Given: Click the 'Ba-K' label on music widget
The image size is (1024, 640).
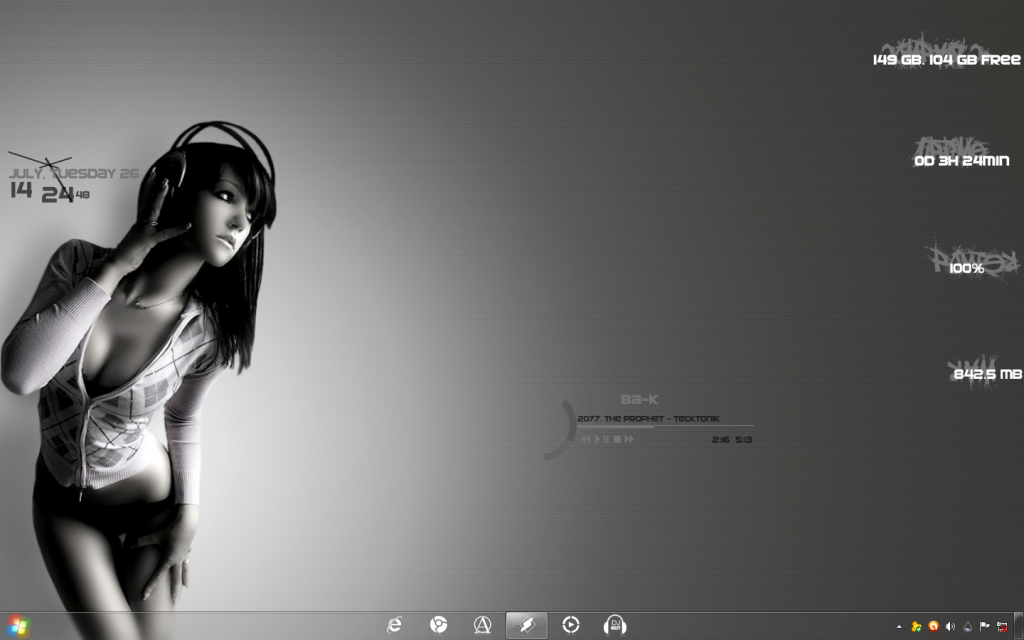Looking at the screenshot, I should click(639, 399).
